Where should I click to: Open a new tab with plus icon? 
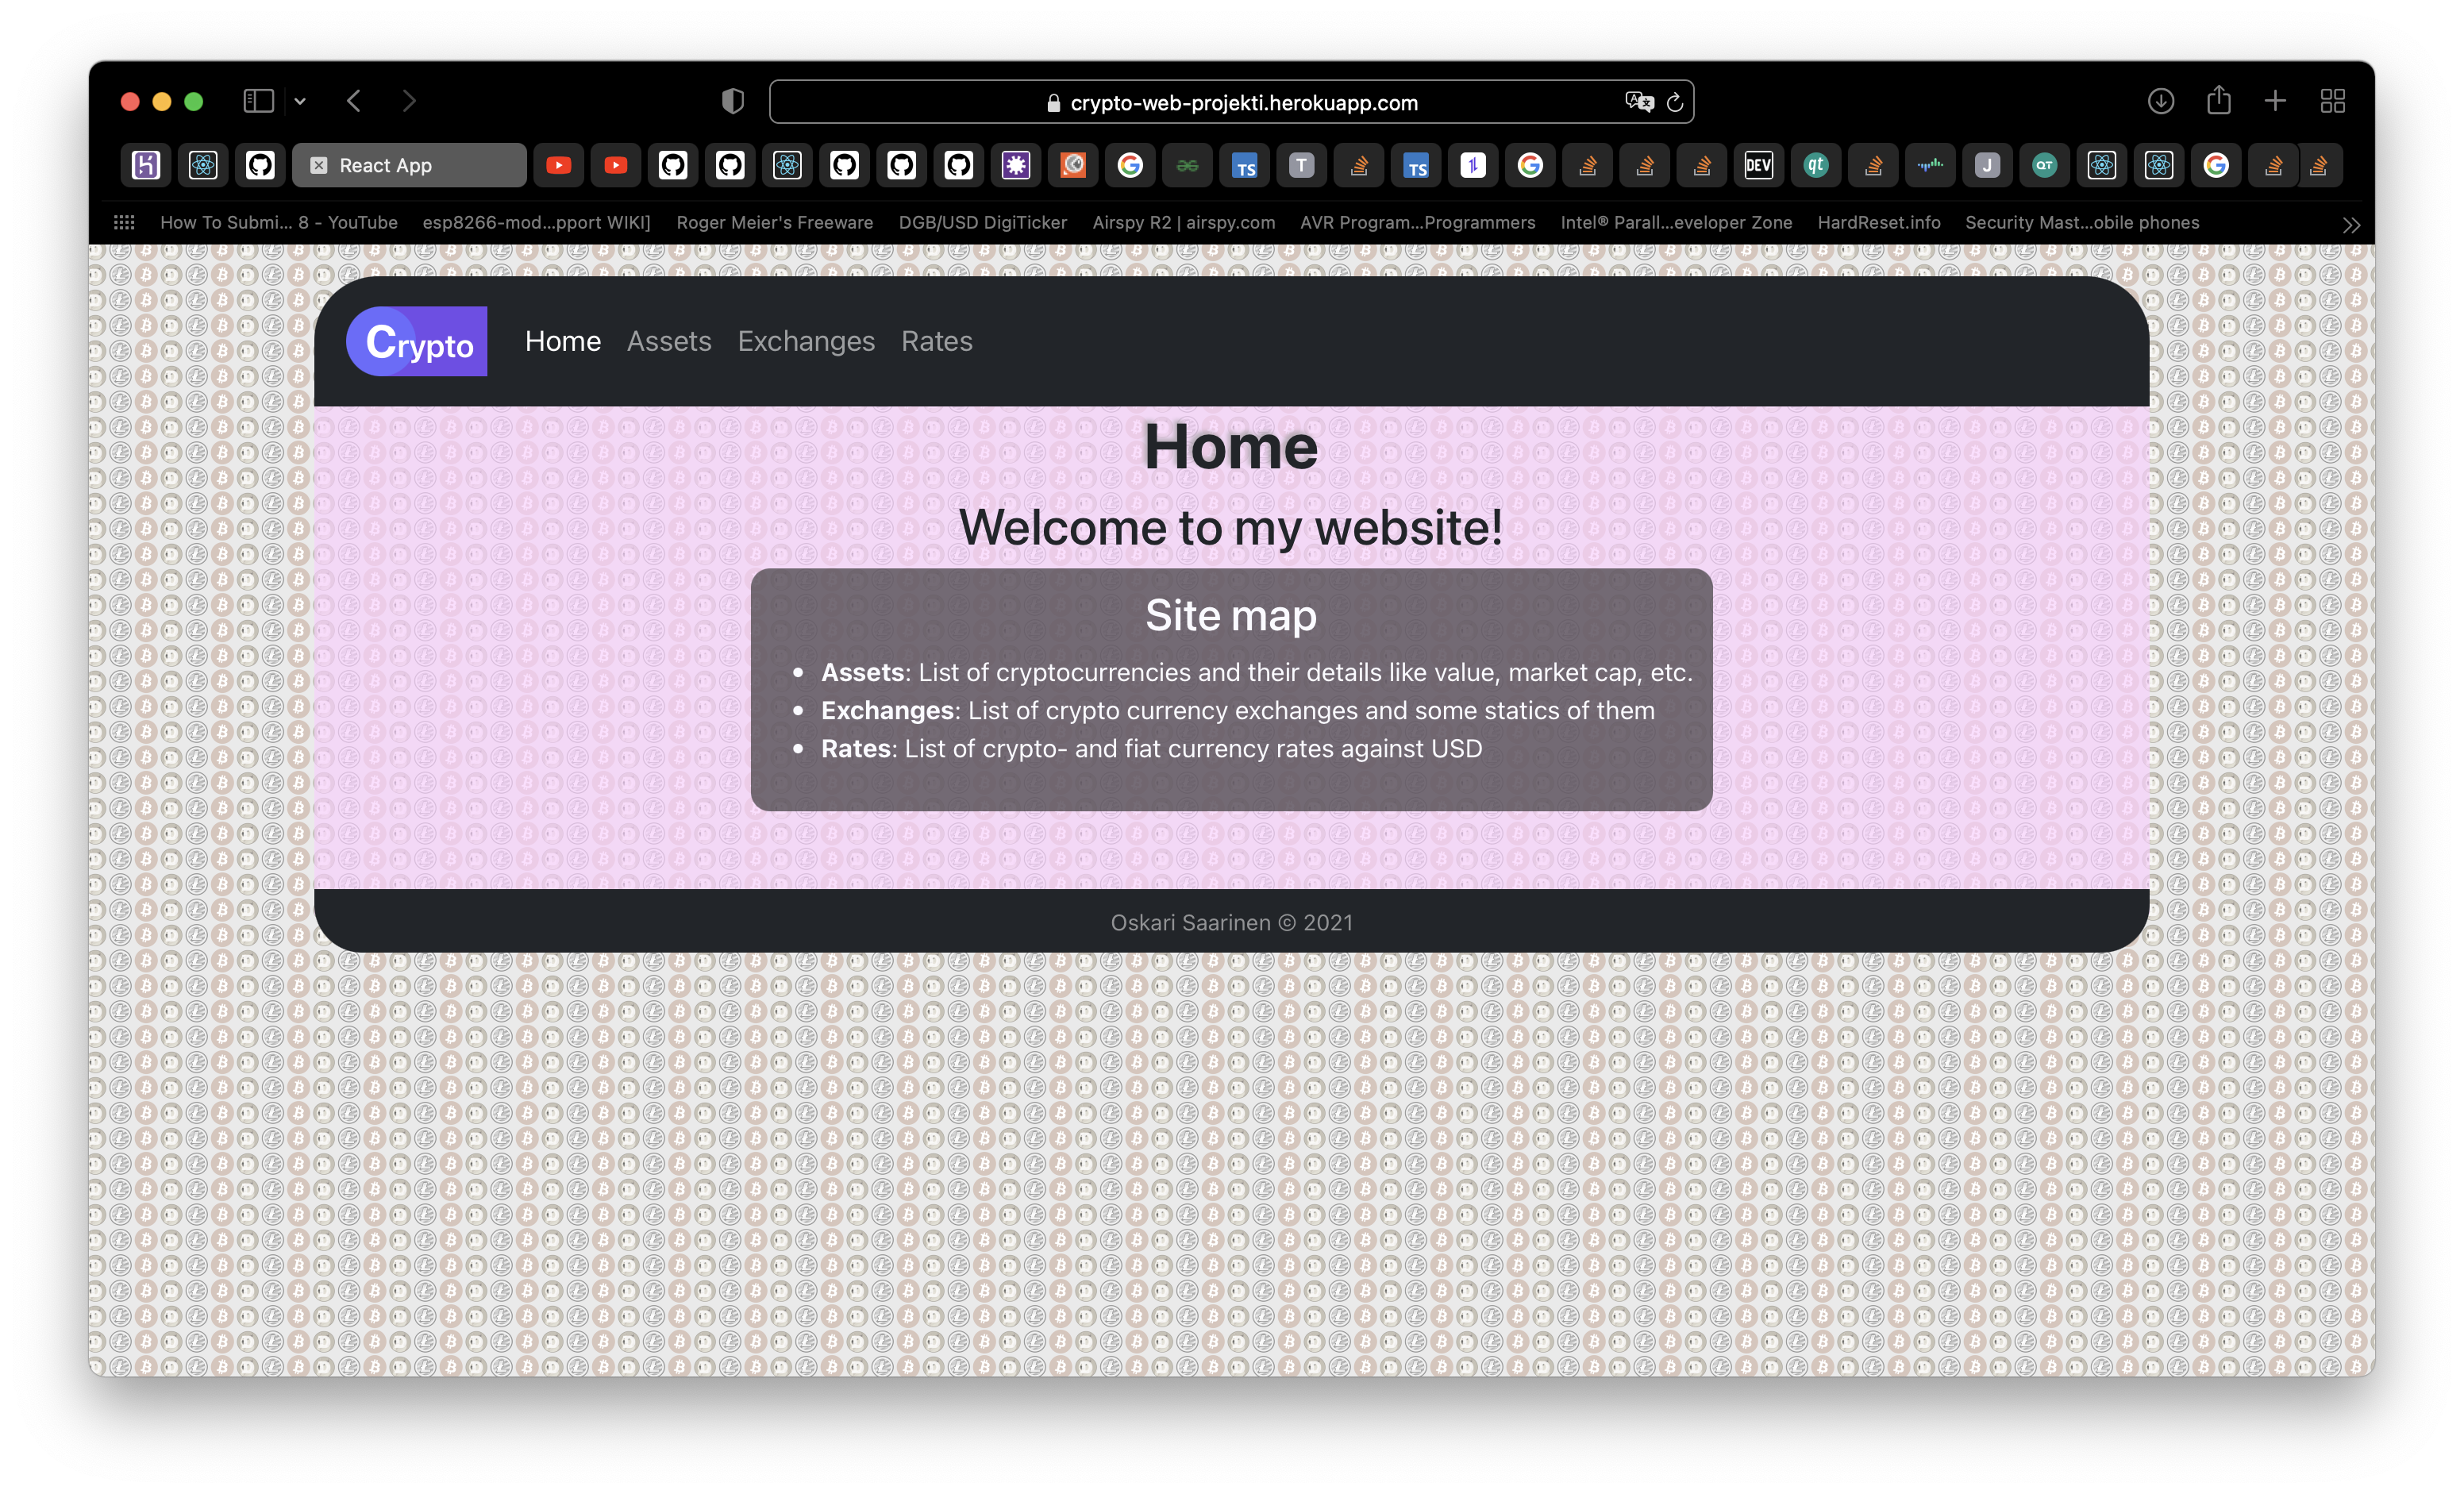coord(2275,101)
